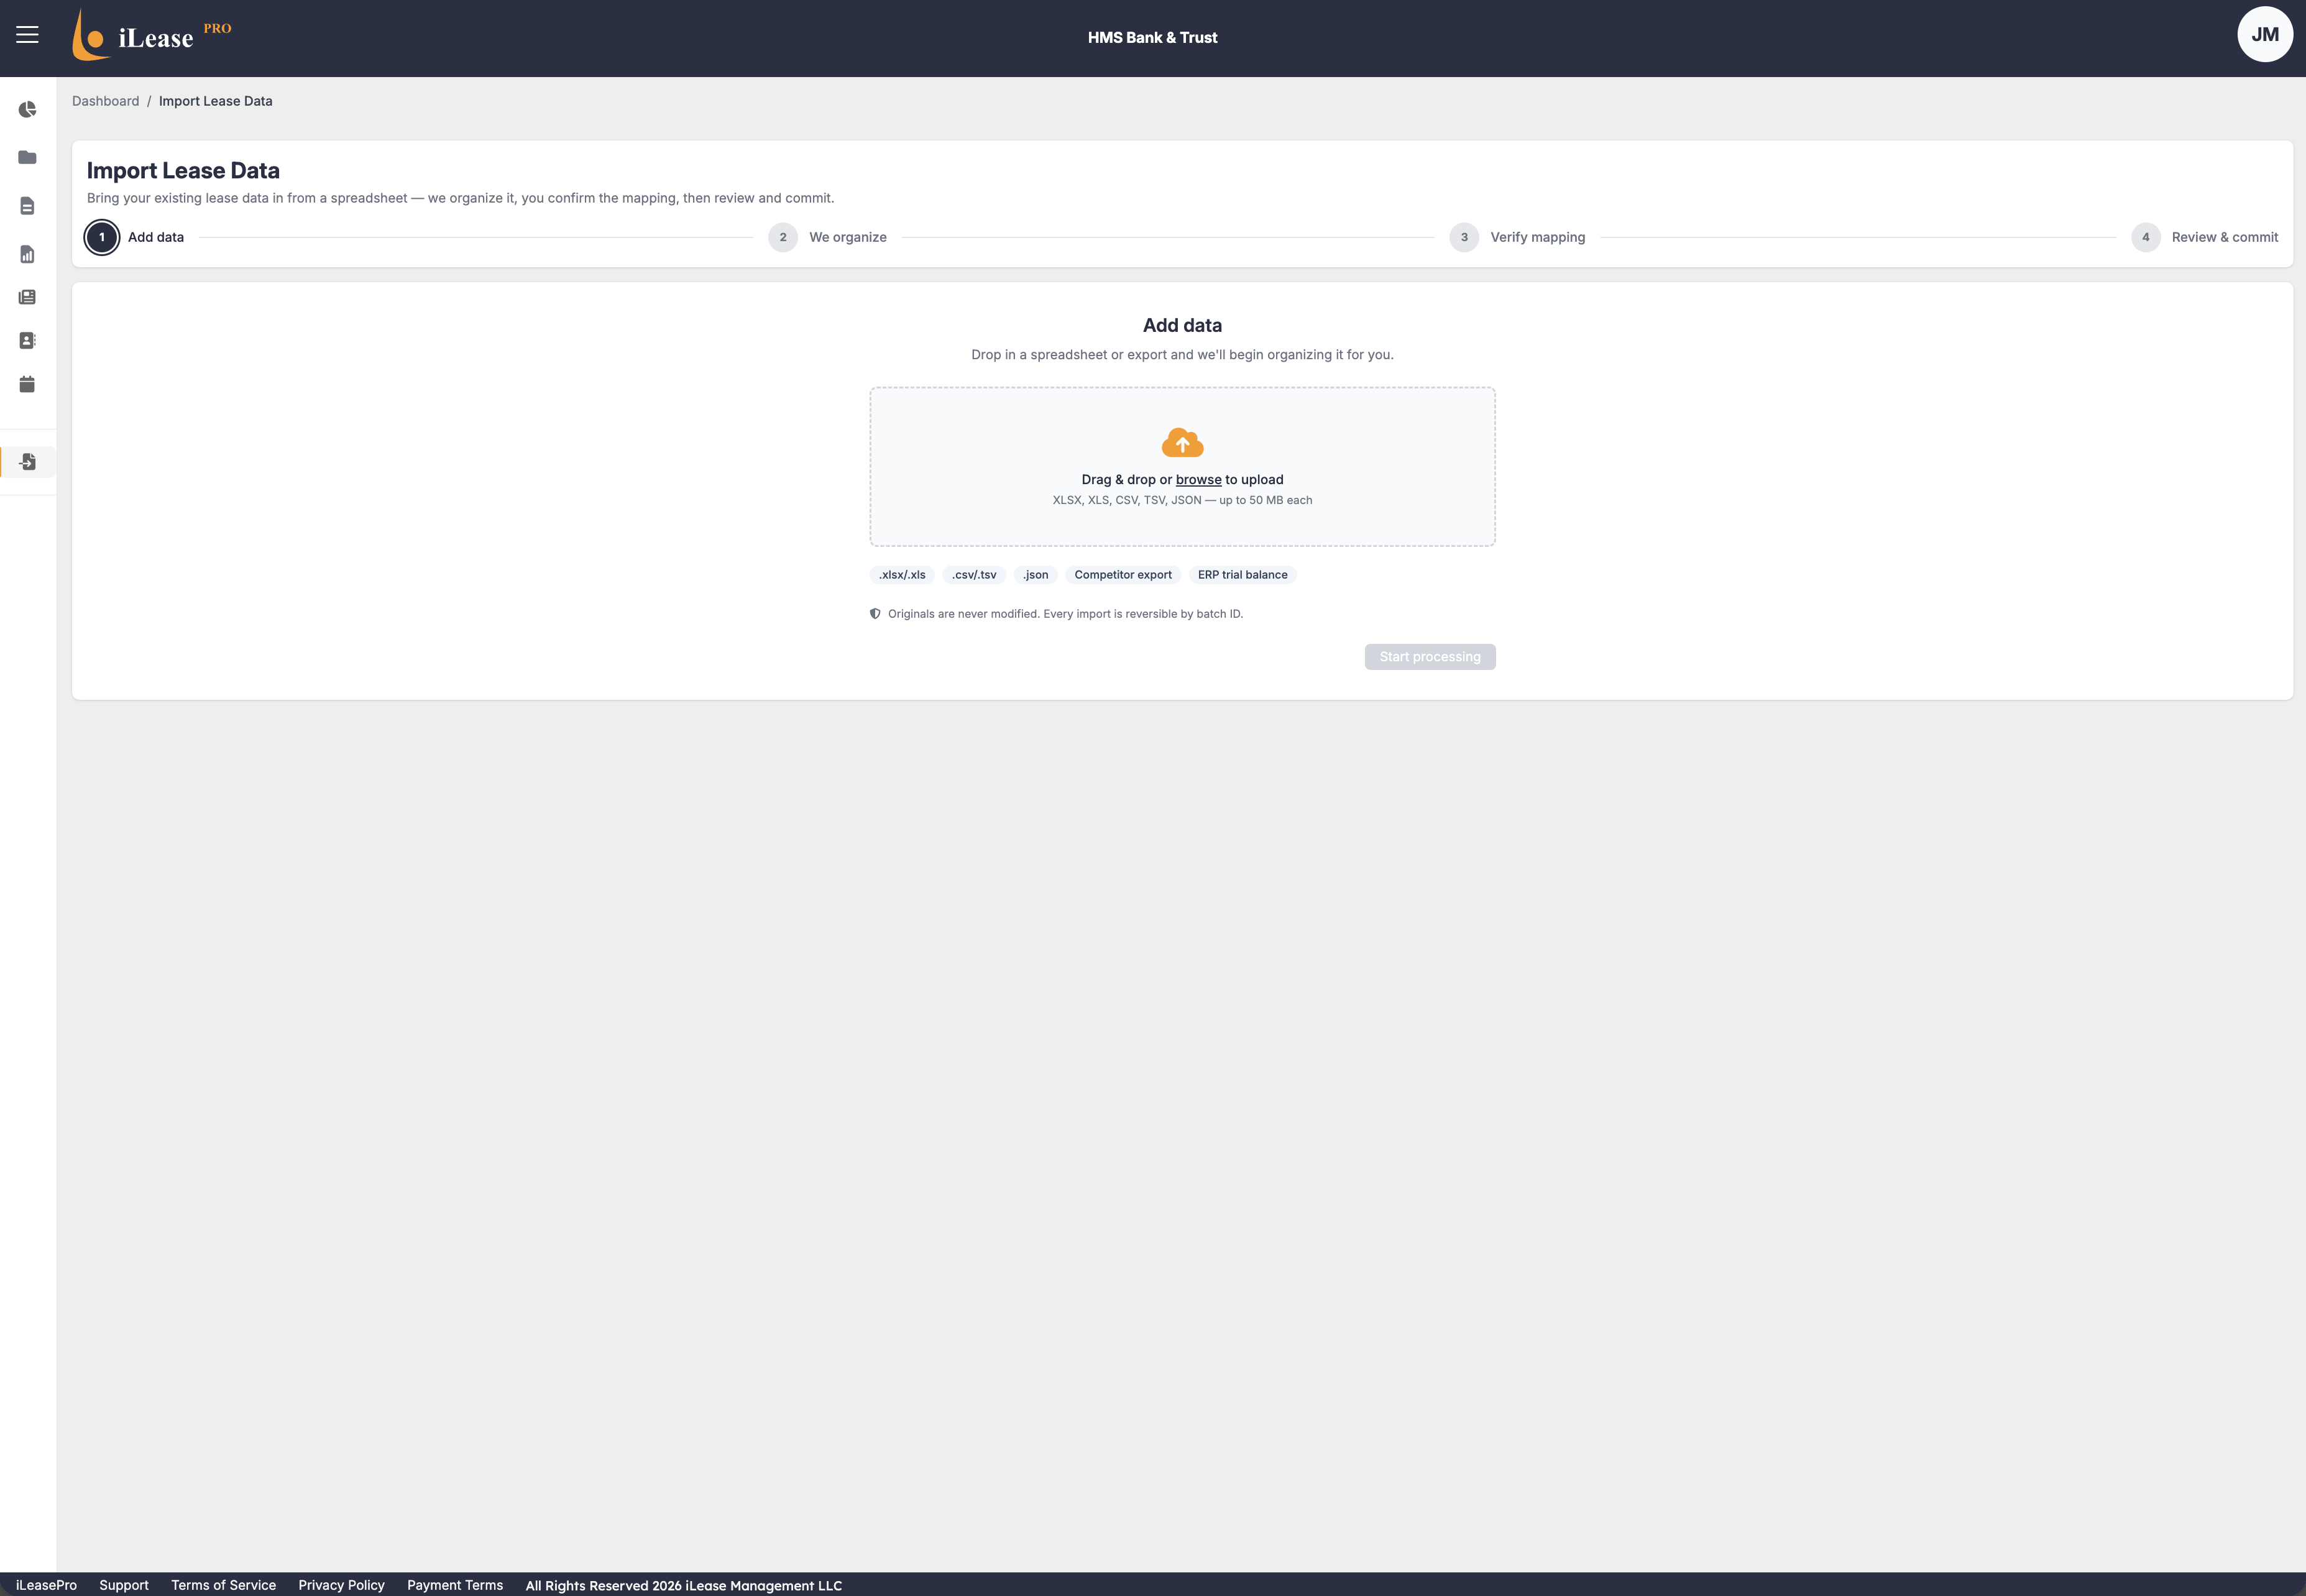Screen dimensions: 2306x1596
Task: Open the JM user avatar menu
Action: pyautogui.click(x=2264, y=35)
